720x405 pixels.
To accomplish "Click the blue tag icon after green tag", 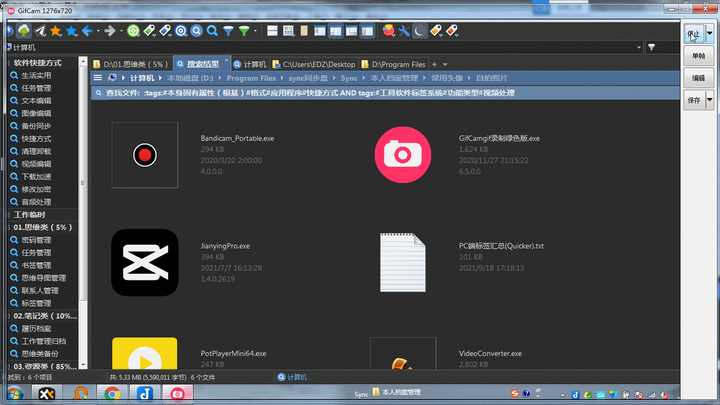I will 165,31.
